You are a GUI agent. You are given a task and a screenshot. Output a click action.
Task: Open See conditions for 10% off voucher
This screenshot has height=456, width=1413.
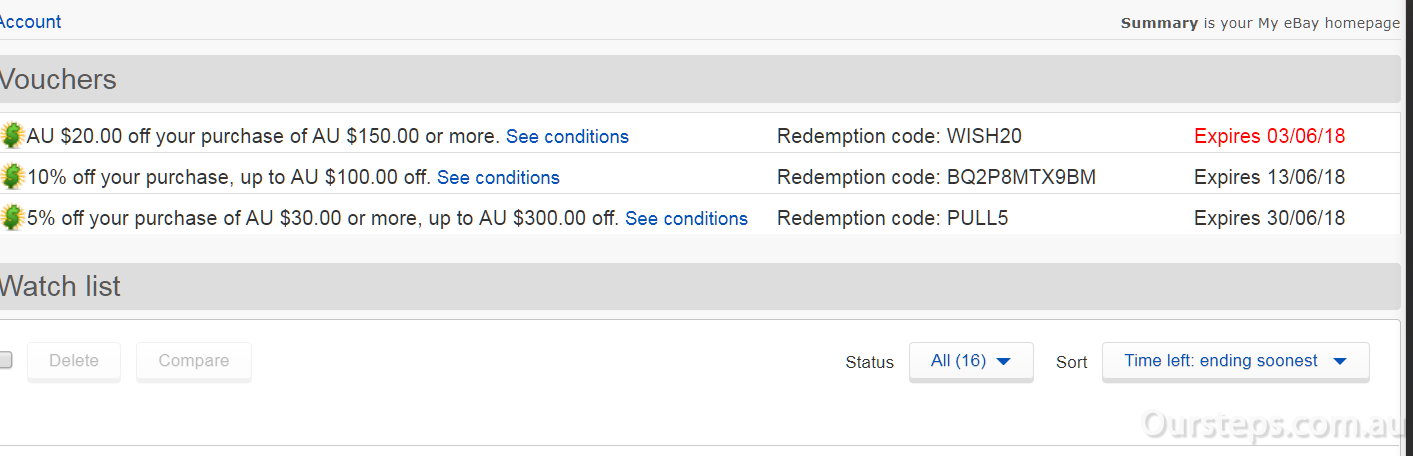point(498,178)
